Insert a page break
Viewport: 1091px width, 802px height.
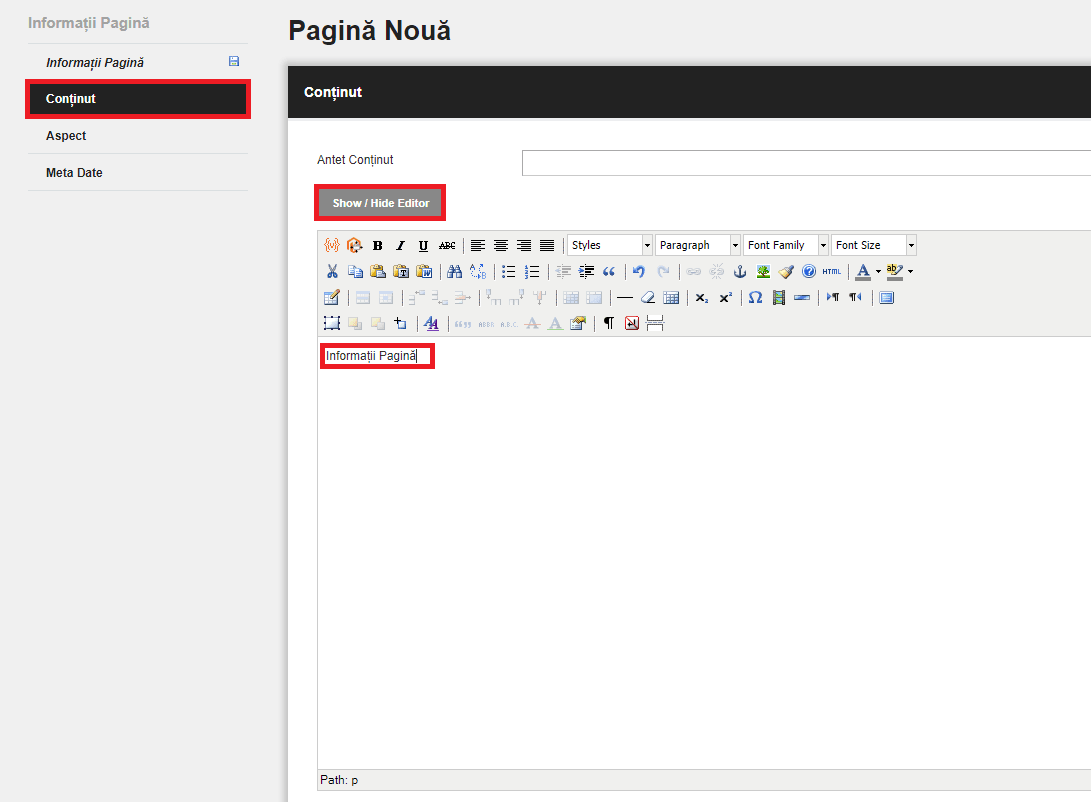[655, 323]
